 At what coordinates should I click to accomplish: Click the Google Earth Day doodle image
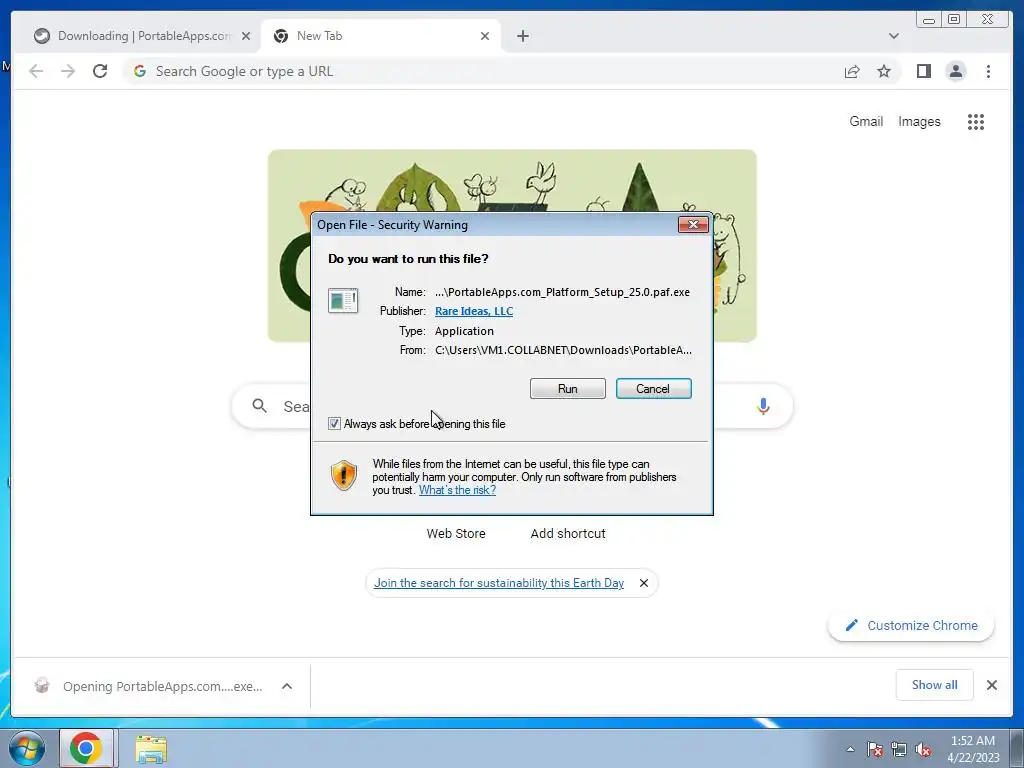click(x=512, y=182)
